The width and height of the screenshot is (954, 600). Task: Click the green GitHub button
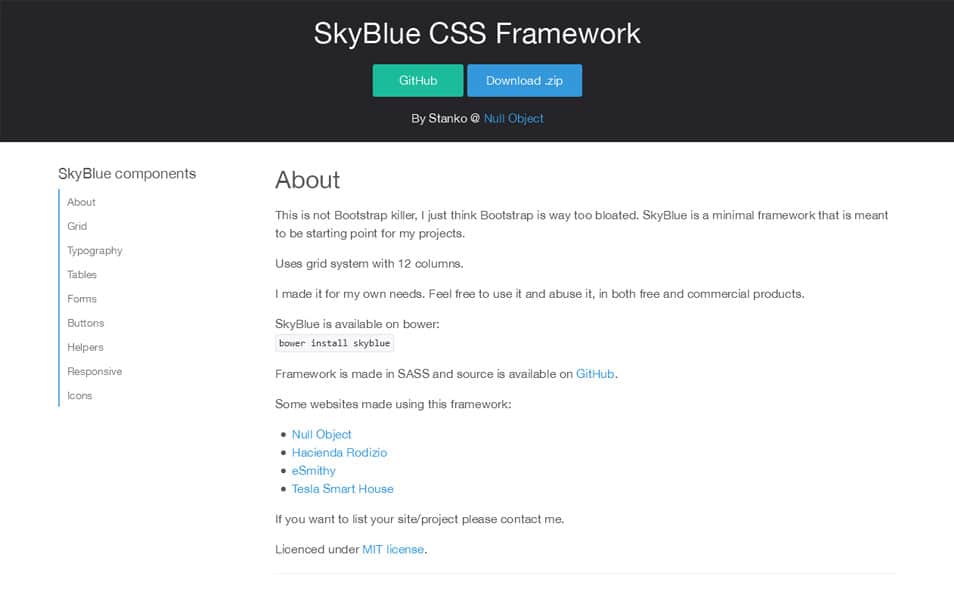point(418,80)
